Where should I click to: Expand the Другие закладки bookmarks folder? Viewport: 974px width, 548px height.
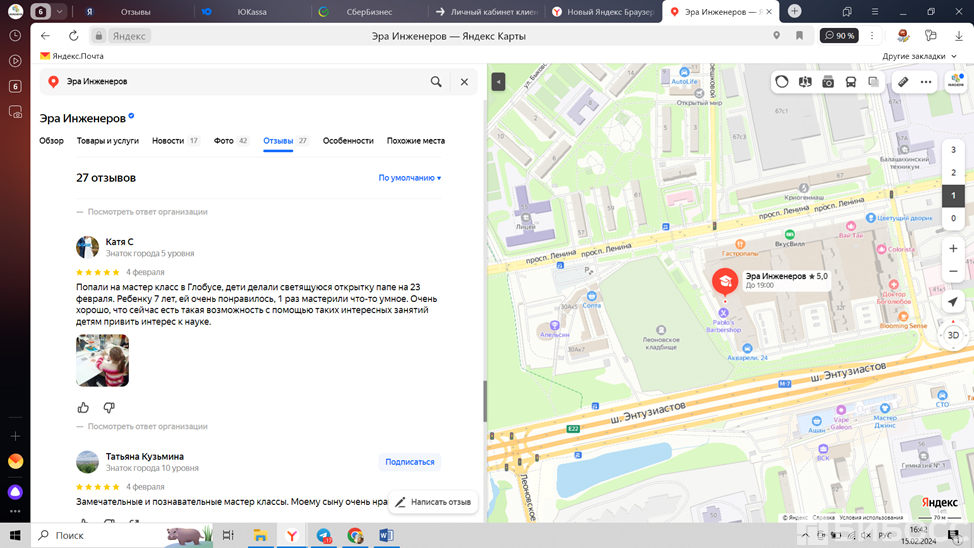tap(919, 56)
